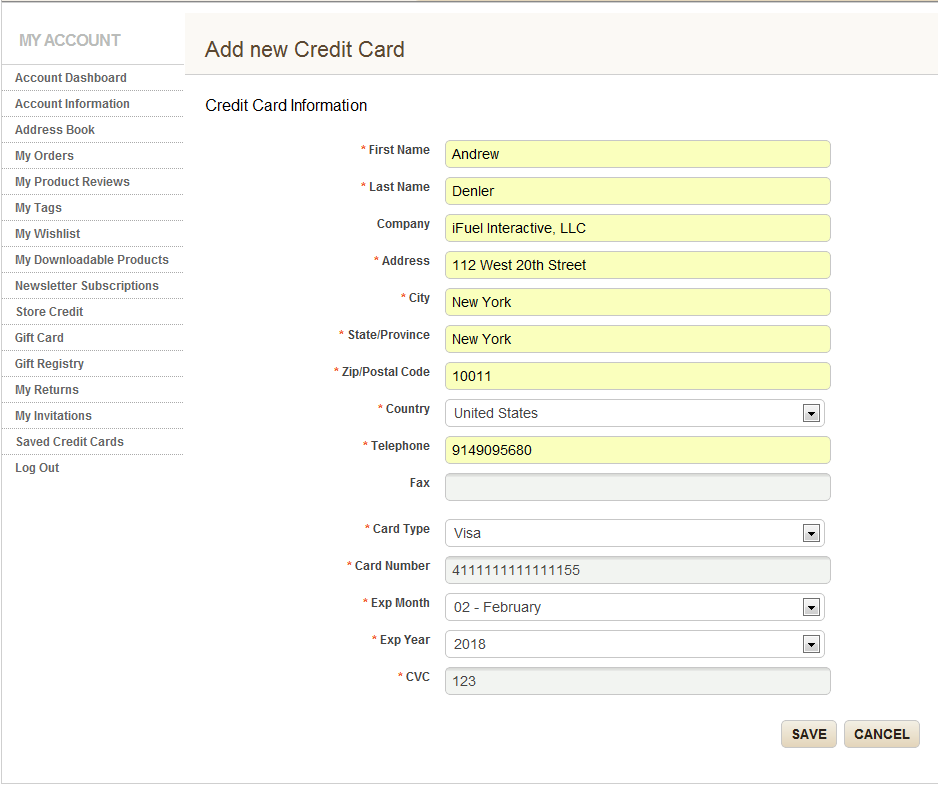Go to Account Information page
This screenshot has width=938, height=786.
(72, 104)
